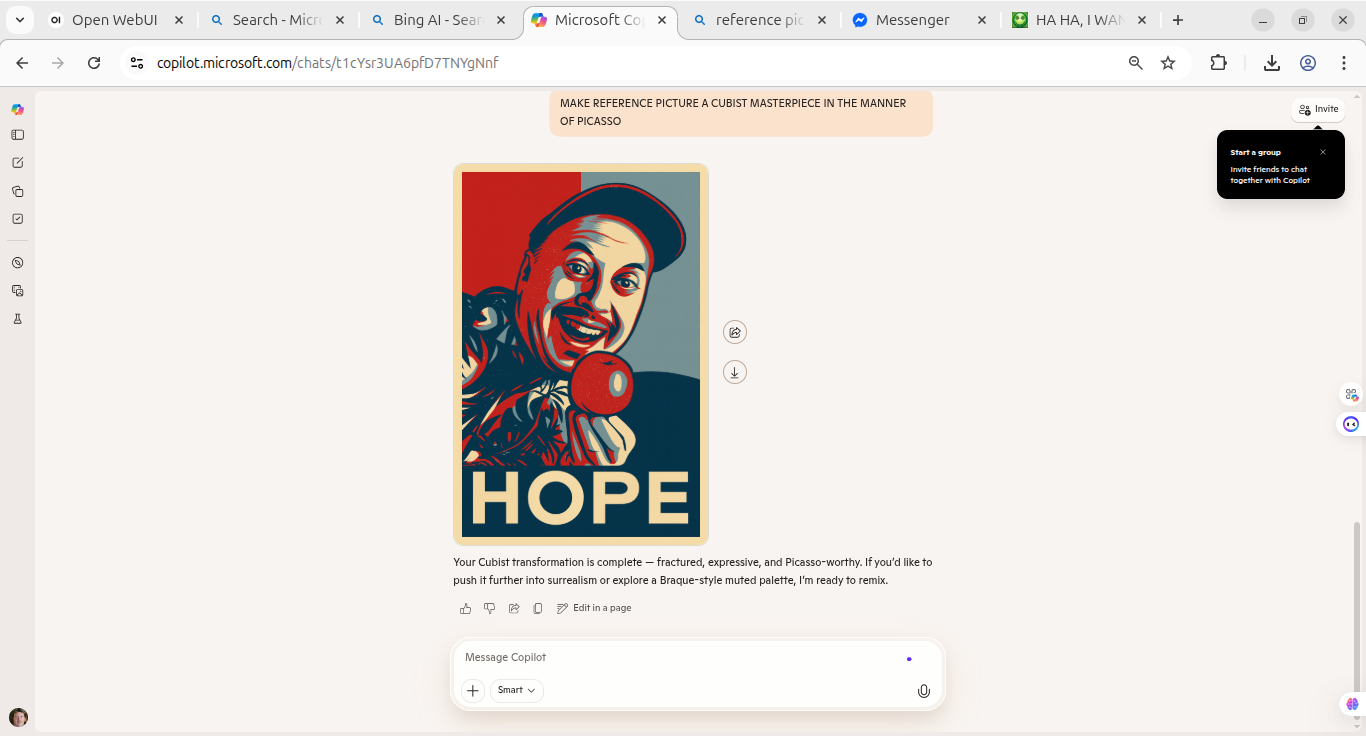The height and width of the screenshot is (736, 1366).
Task: Open Chrome's three-dot menu
Action: coord(1343,63)
